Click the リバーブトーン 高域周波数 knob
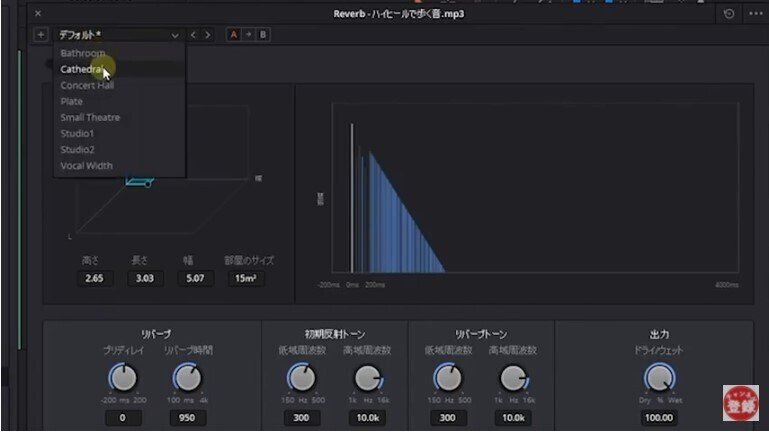This screenshot has height=432, width=769. [x=513, y=378]
